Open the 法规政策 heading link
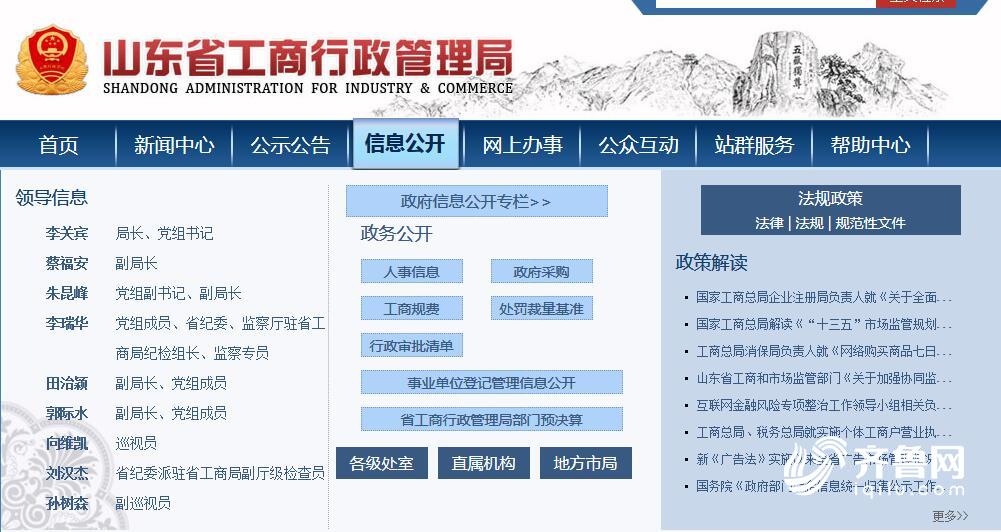 [x=830, y=199]
